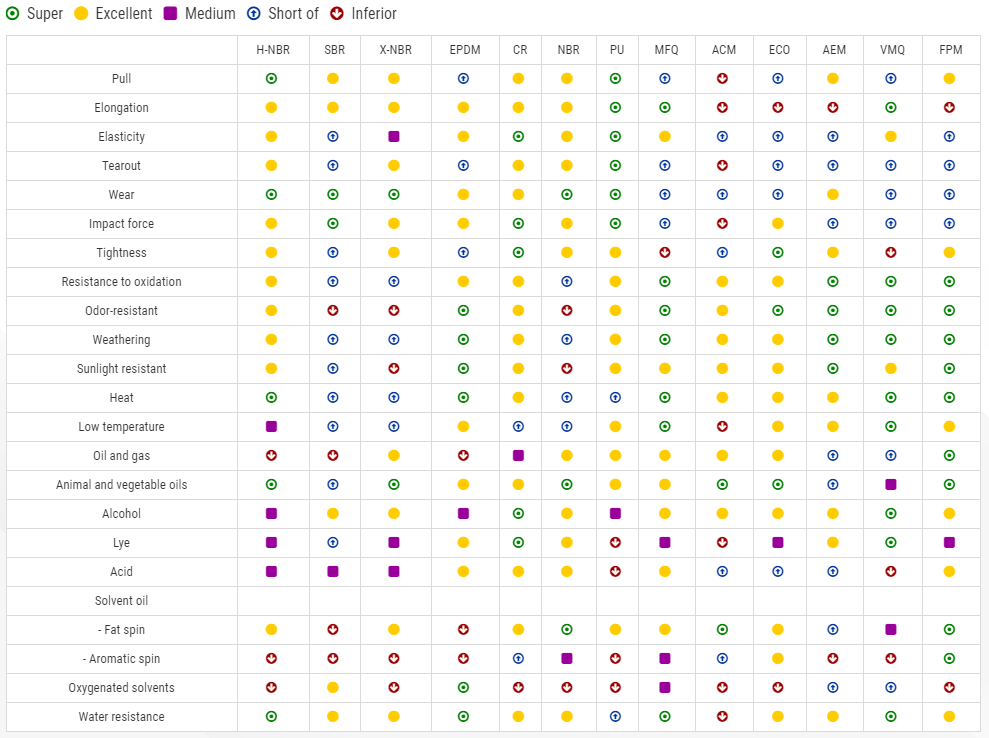The height and width of the screenshot is (738, 989).
Task: Click the Inferior icon for MFQ Tightness
Action: click(665, 253)
